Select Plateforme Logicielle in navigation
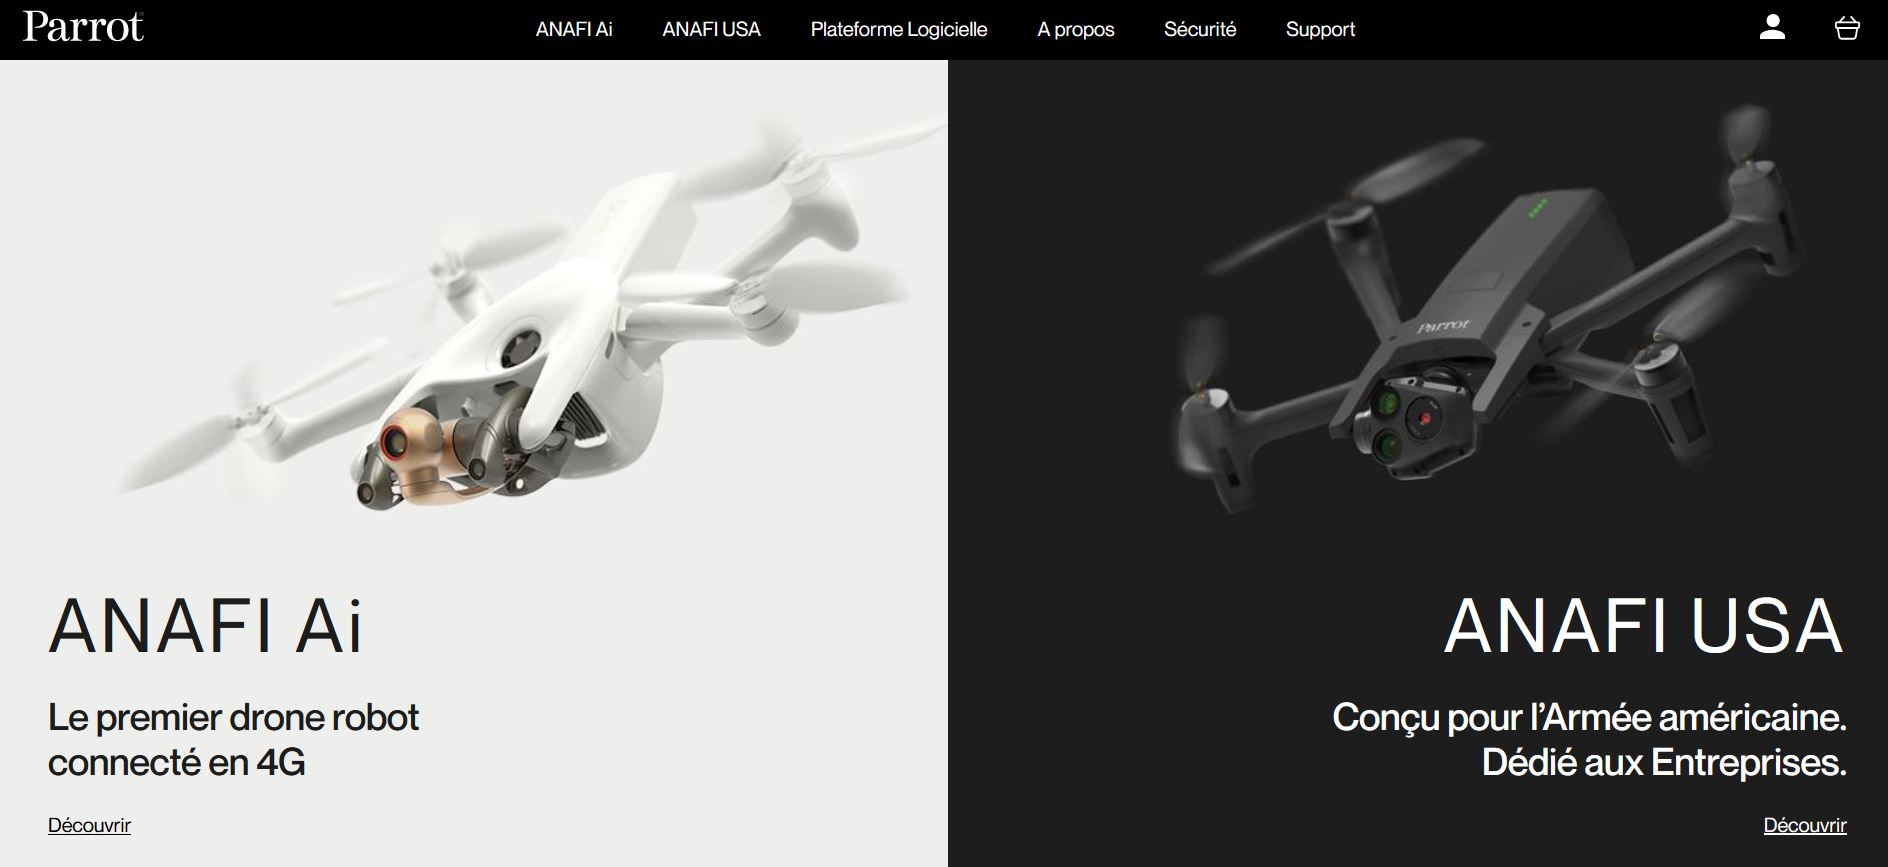 [898, 30]
